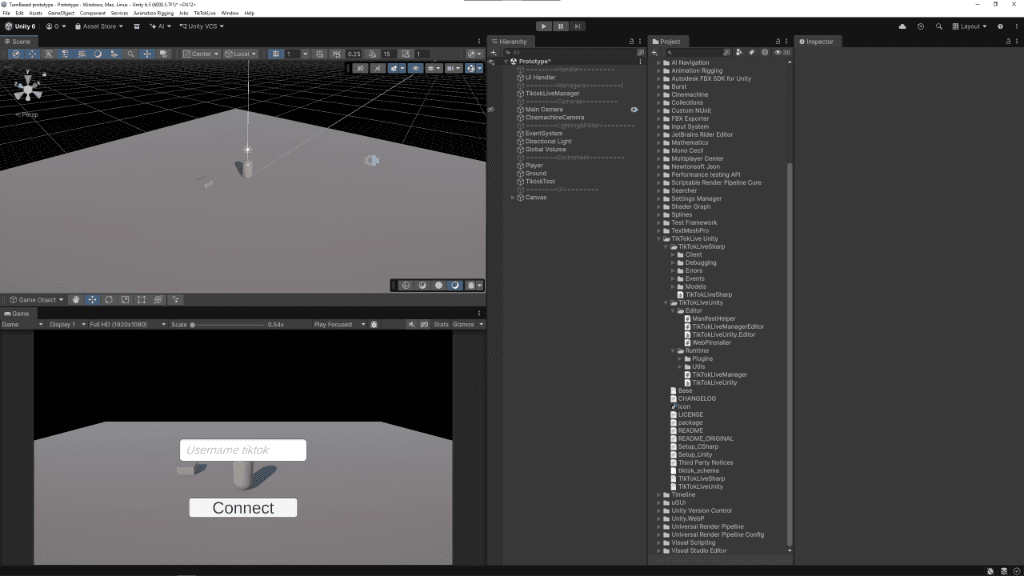Open the Layout dropdown
1024x576 pixels.
[x=969, y=26]
